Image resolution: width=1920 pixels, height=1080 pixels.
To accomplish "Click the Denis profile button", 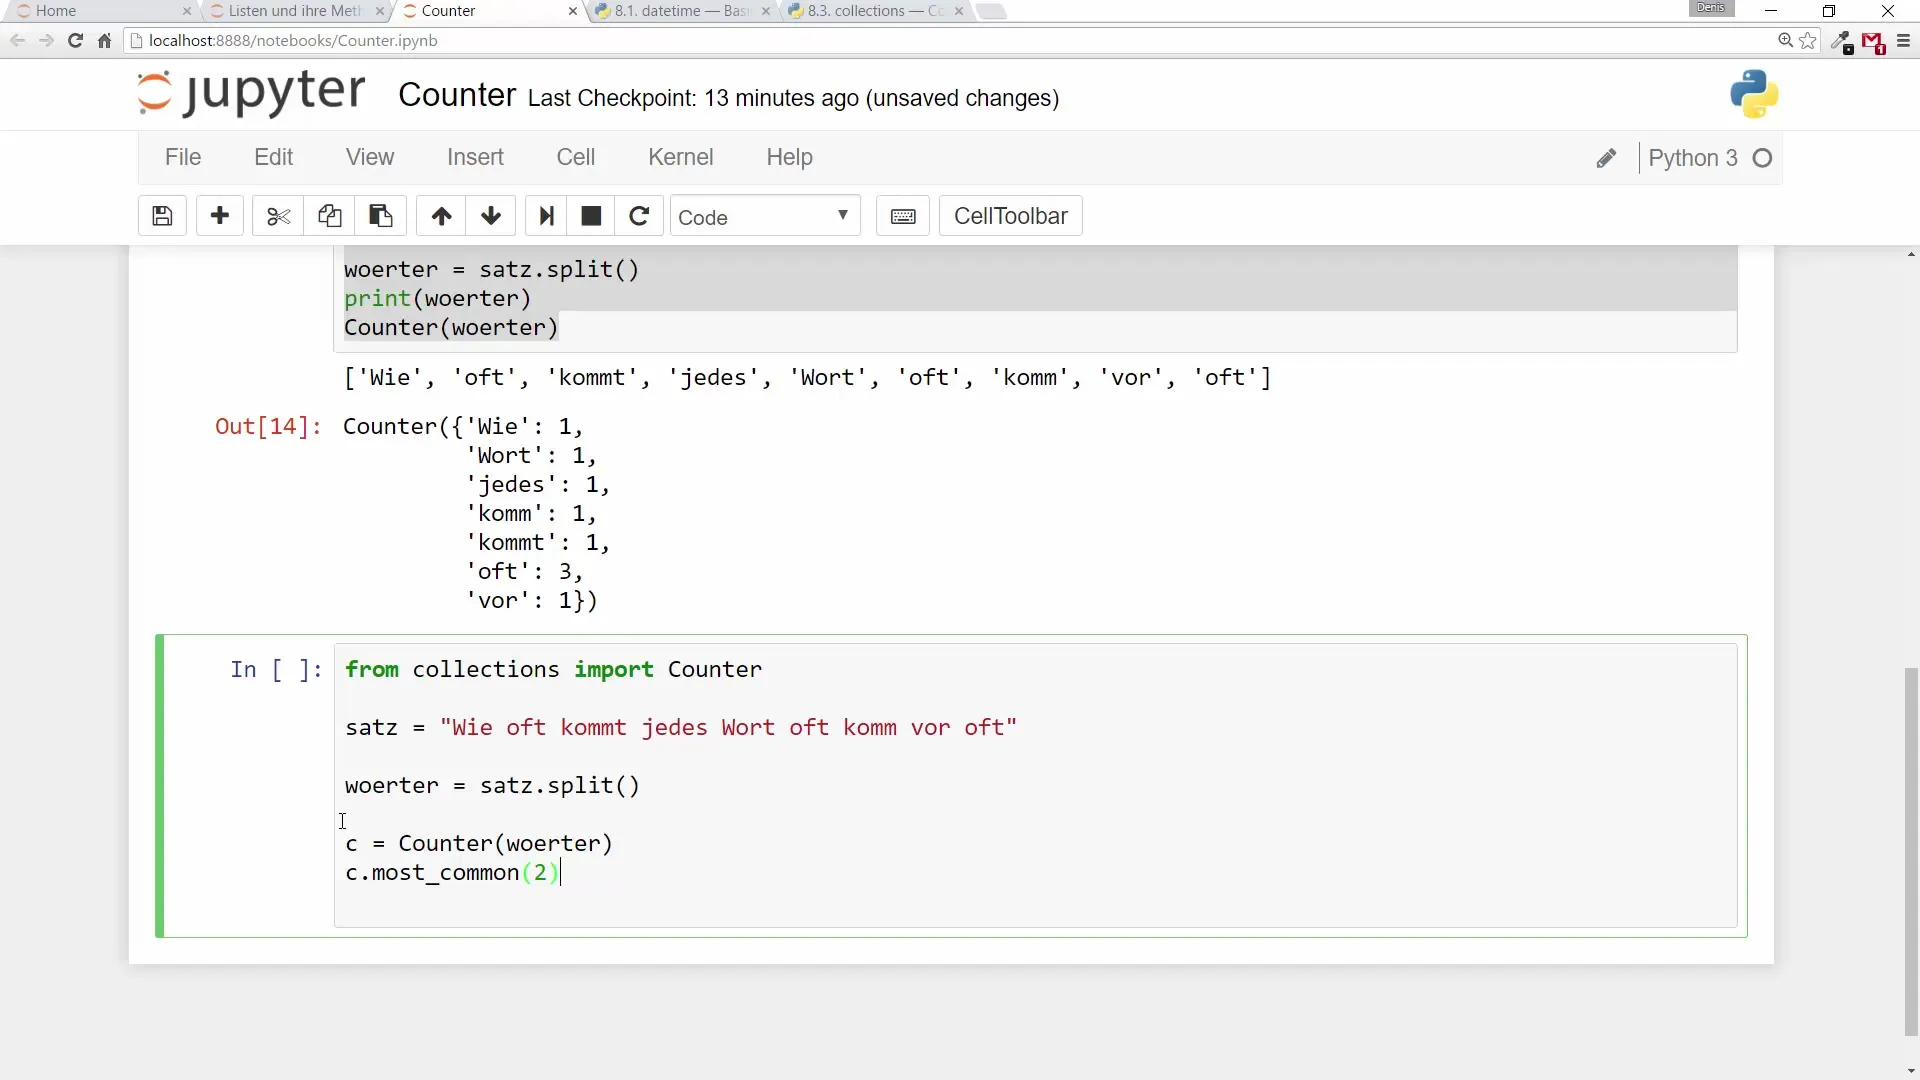I will pos(1711,8).
